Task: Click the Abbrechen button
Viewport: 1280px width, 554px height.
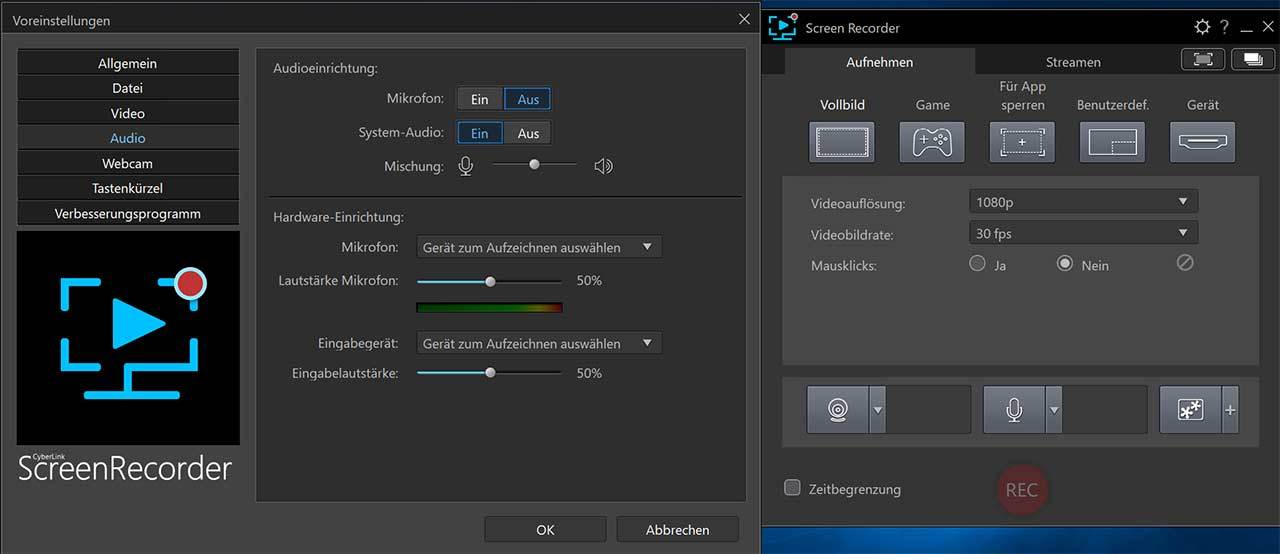Action: (678, 529)
